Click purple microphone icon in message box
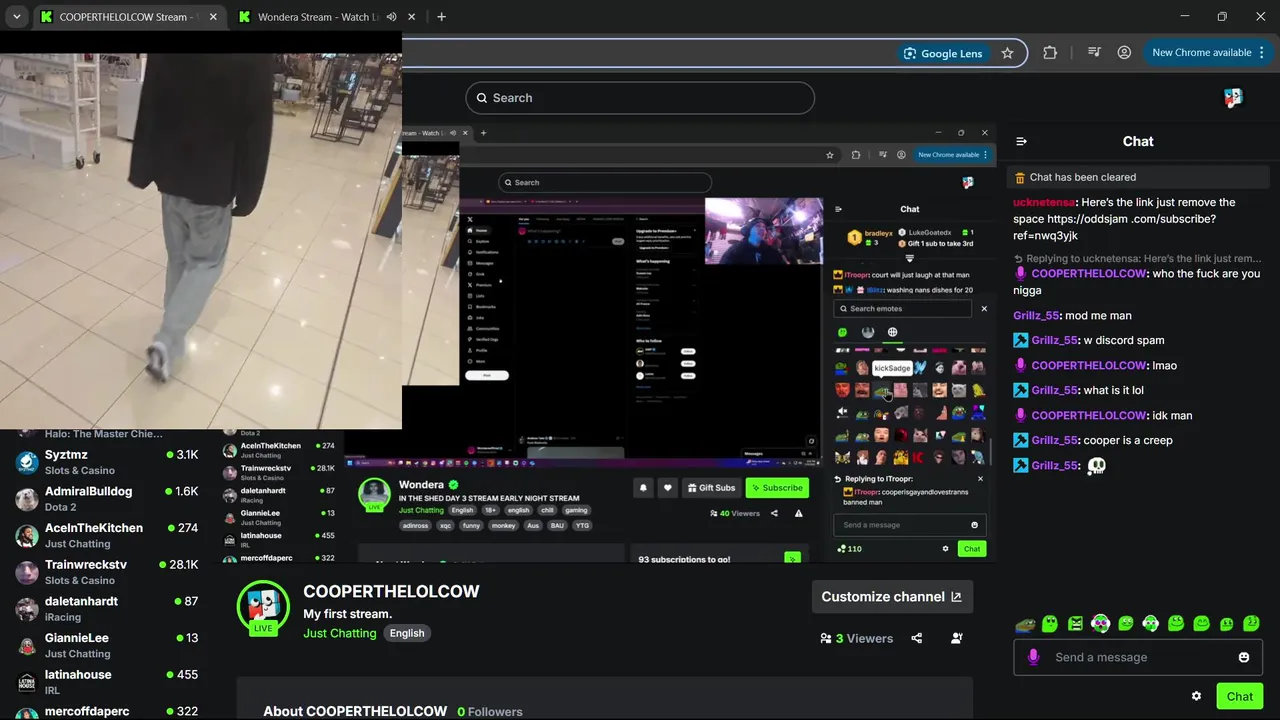The height and width of the screenshot is (720, 1280). click(1033, 657)
